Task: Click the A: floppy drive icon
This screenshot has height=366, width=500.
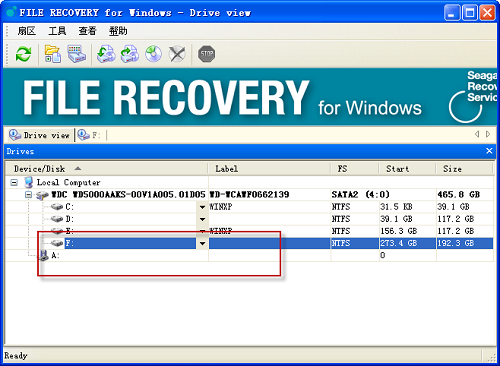Action: pos(44,255)
